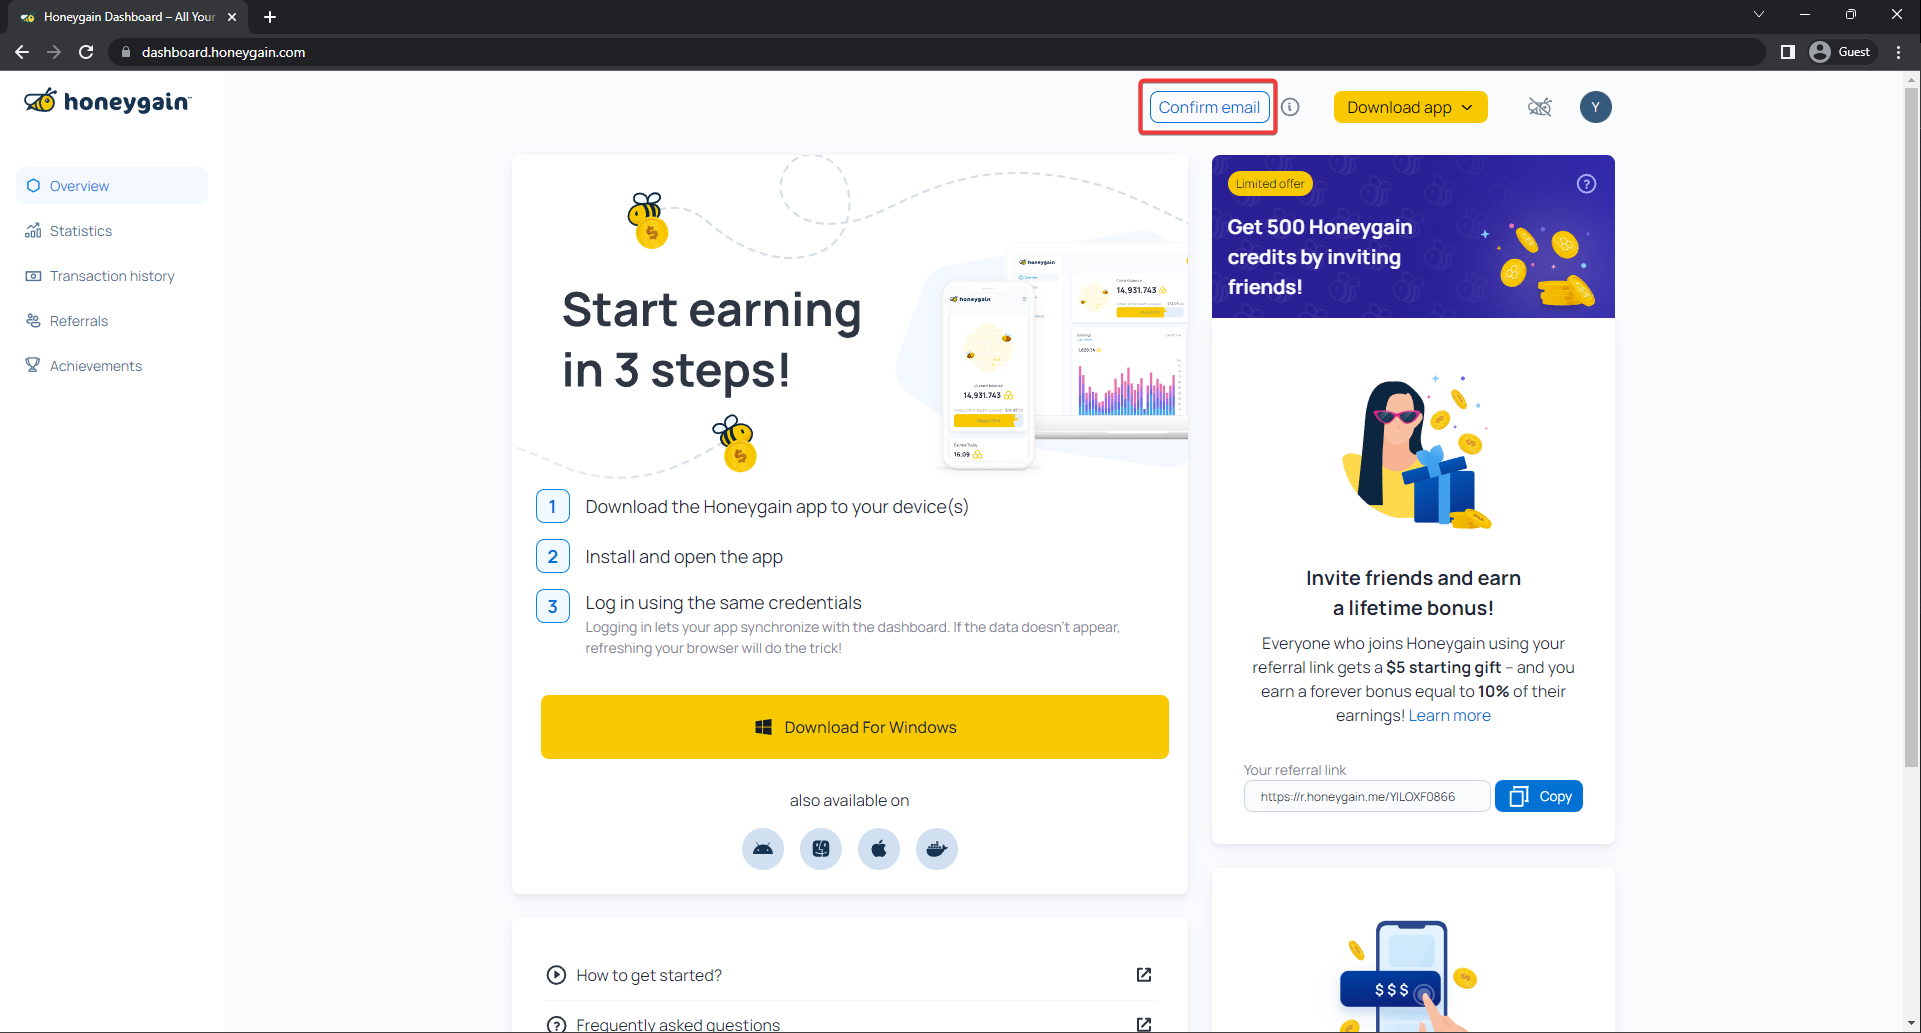The image size is (1921, 1033).
Task: Reload the page
Action: pyautogui.click(x=86, y=52)
